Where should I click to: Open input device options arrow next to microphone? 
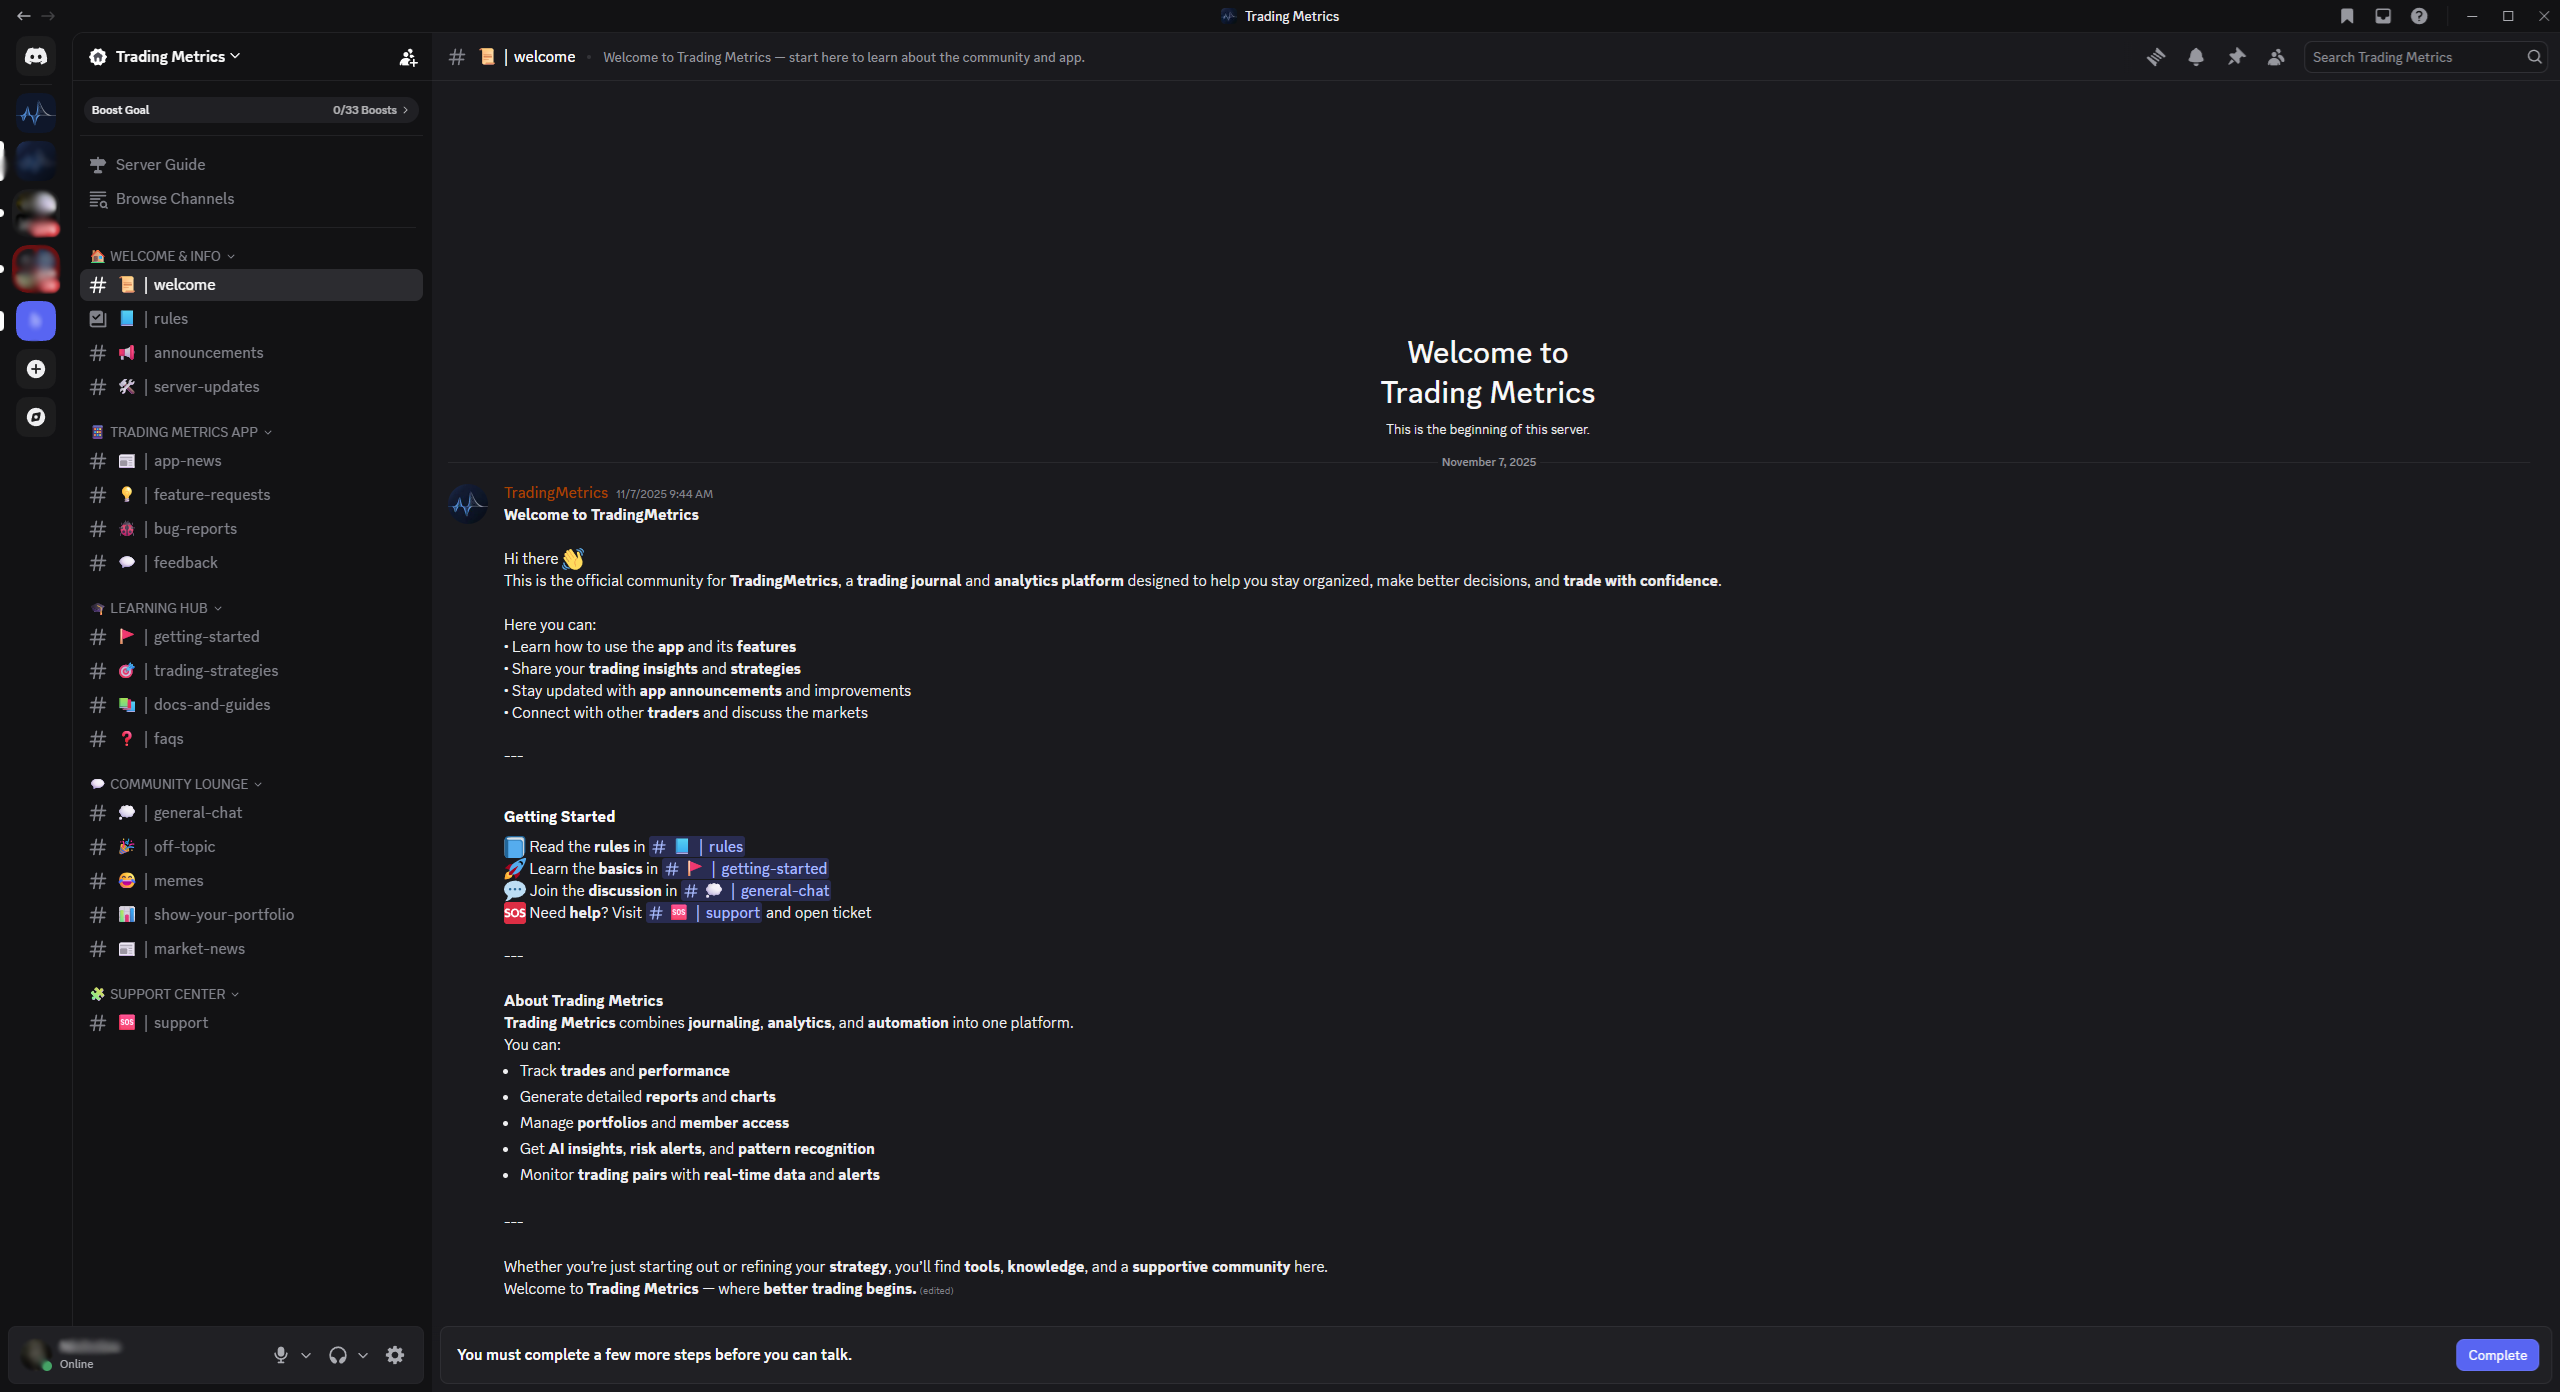click(306, 1355)
